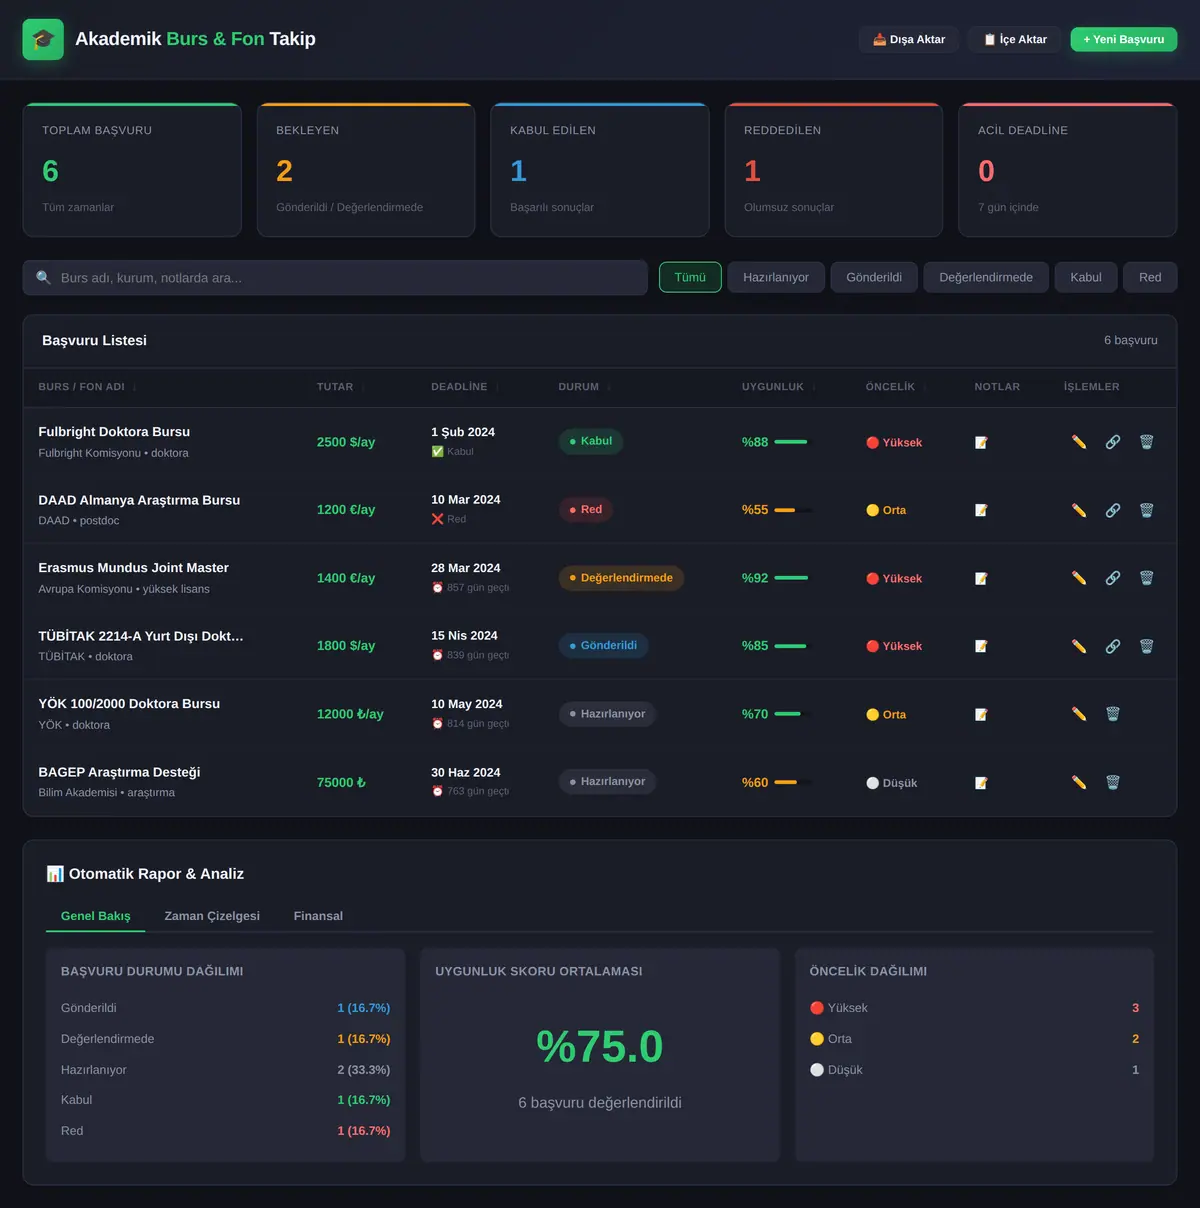This screenshot has height=1208, width=1200.
Task: Filter list by Kabul chip
Action: point(1086,277)
